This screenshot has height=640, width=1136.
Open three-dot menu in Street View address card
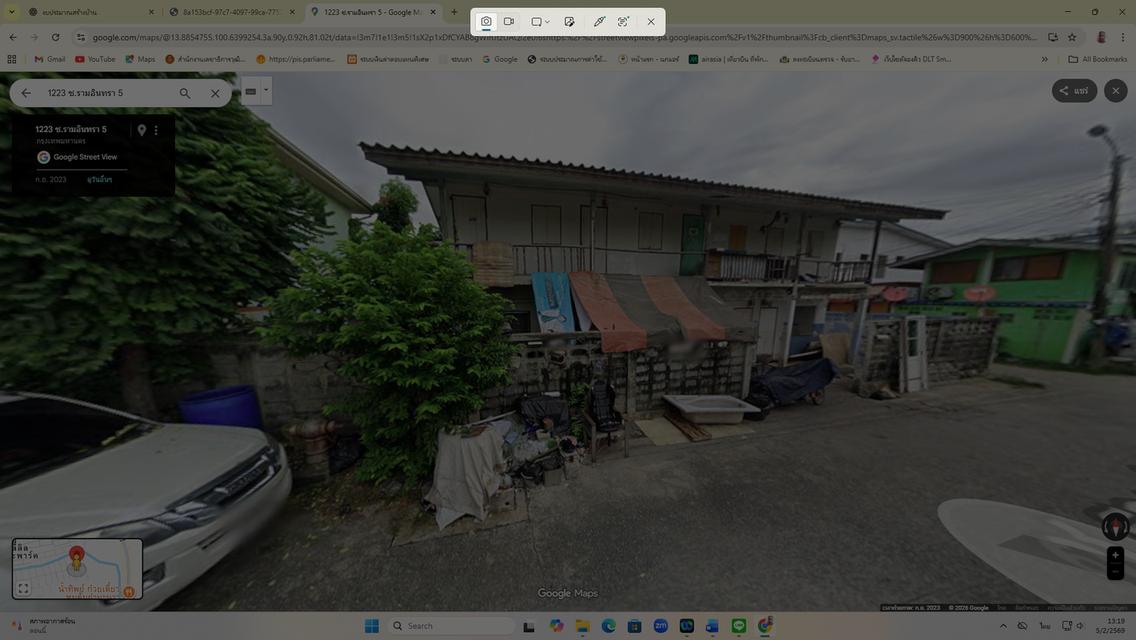156,130
